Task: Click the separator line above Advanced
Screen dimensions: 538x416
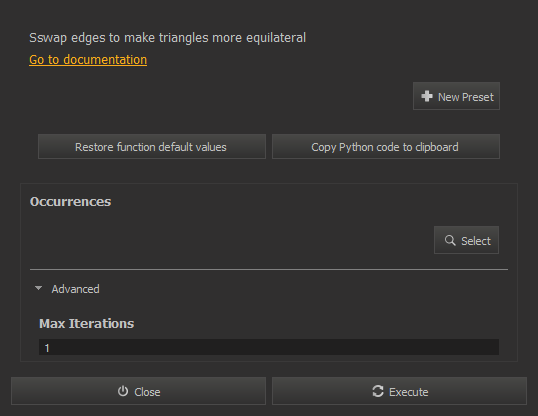Action: (x=269, y=270)
